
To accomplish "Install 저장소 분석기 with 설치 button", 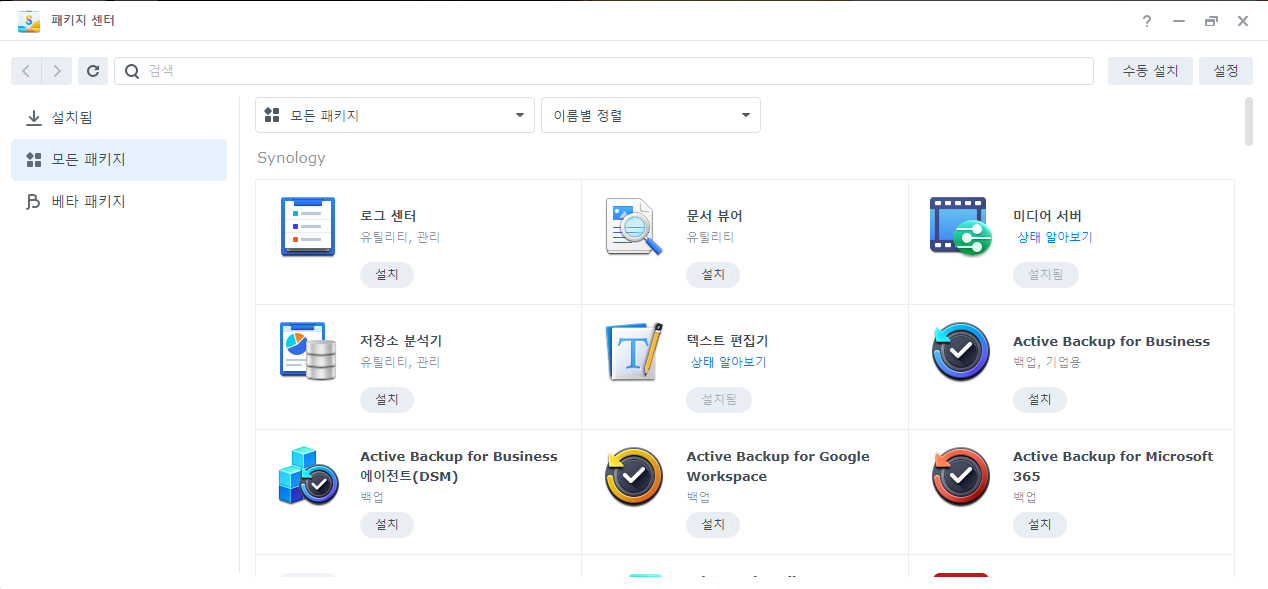I will [387, 400].
